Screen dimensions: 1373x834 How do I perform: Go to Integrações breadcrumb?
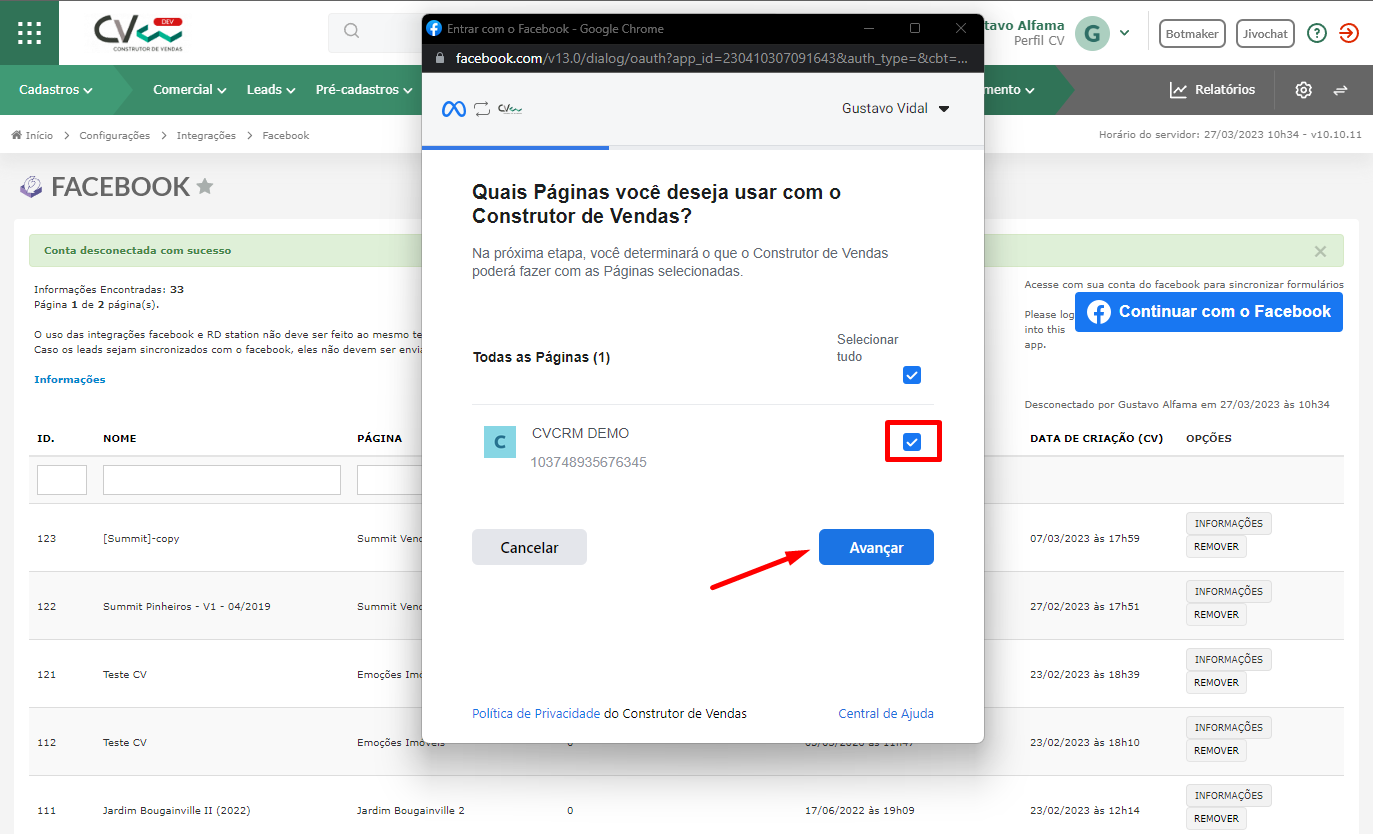(x=206, y=135)
